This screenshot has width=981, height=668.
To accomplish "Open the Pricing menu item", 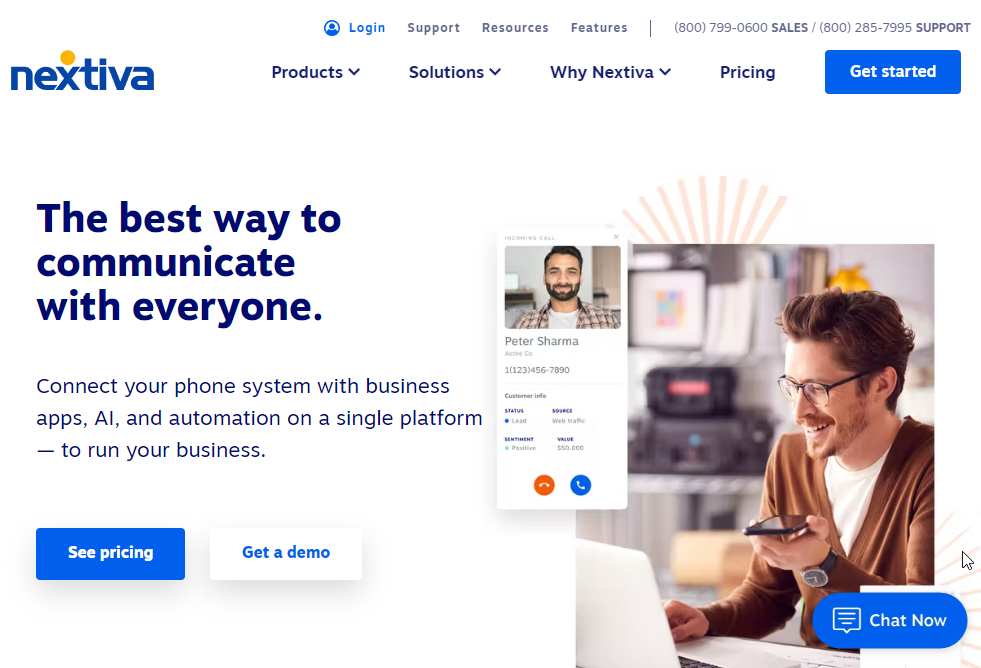I will click(x=747, y=72).
